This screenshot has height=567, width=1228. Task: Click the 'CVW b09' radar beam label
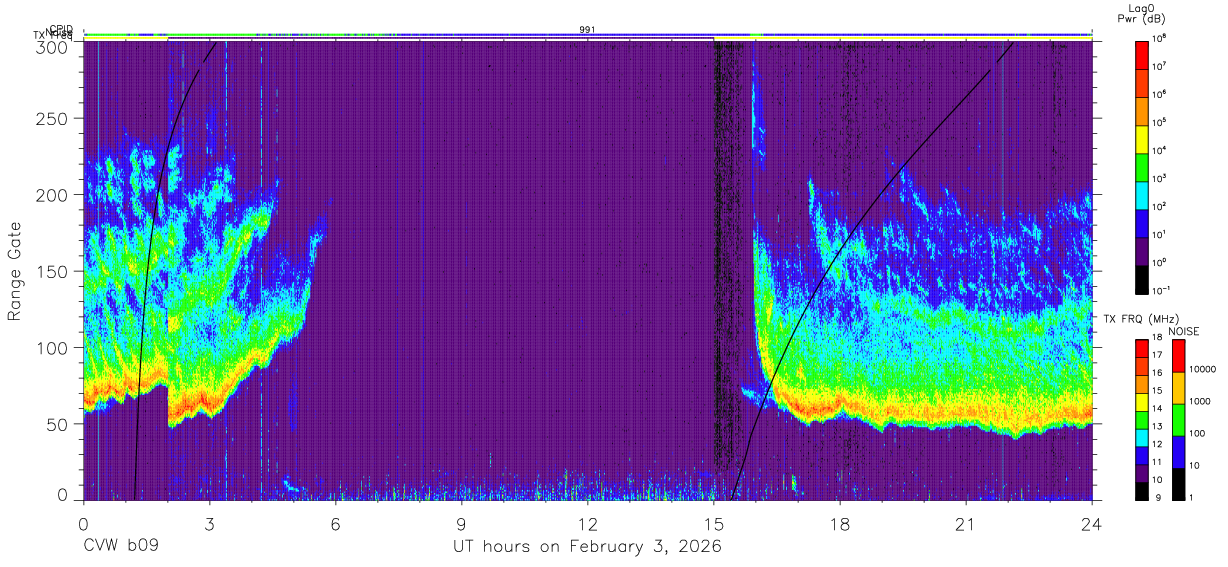121,547
